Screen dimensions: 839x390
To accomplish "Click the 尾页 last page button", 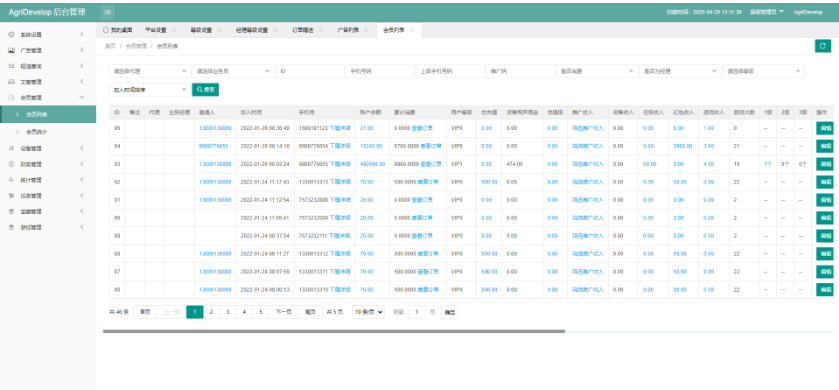I will pyautogui.click(x=310, y=312).
